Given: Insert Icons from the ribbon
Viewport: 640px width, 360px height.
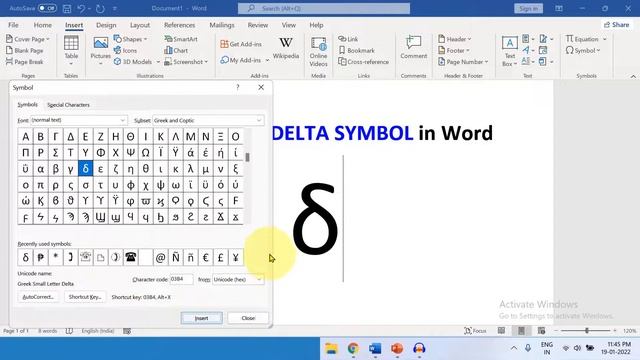Looking at the screenshot, I should [x=125, y=50].
